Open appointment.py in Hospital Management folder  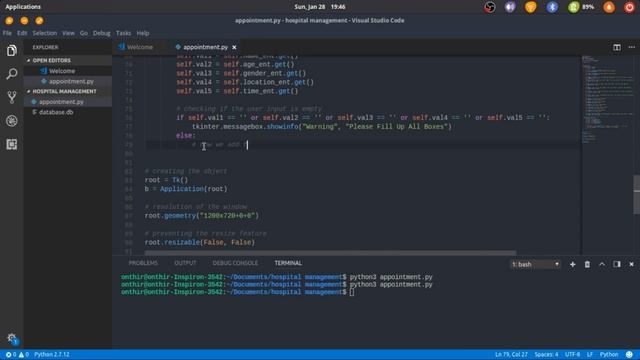[68, 102]
